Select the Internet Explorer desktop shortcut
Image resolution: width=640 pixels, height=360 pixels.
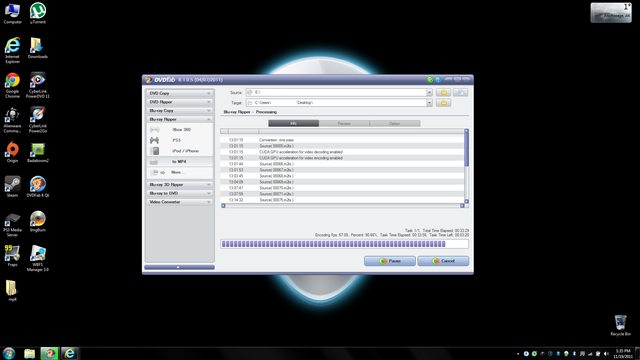click(12, 50)
